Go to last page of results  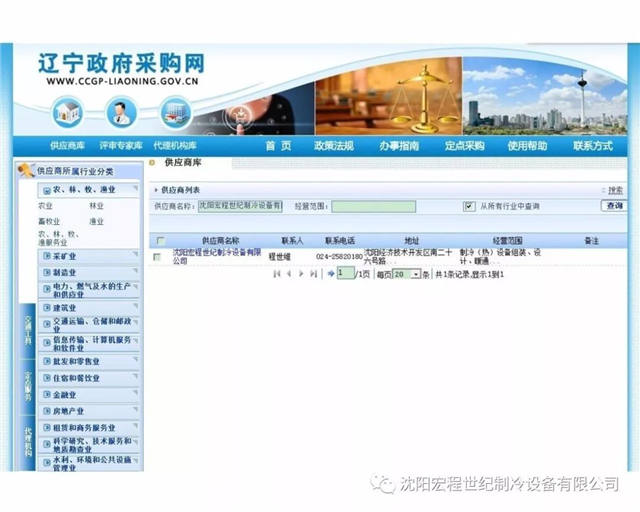[x=313, y=274]
